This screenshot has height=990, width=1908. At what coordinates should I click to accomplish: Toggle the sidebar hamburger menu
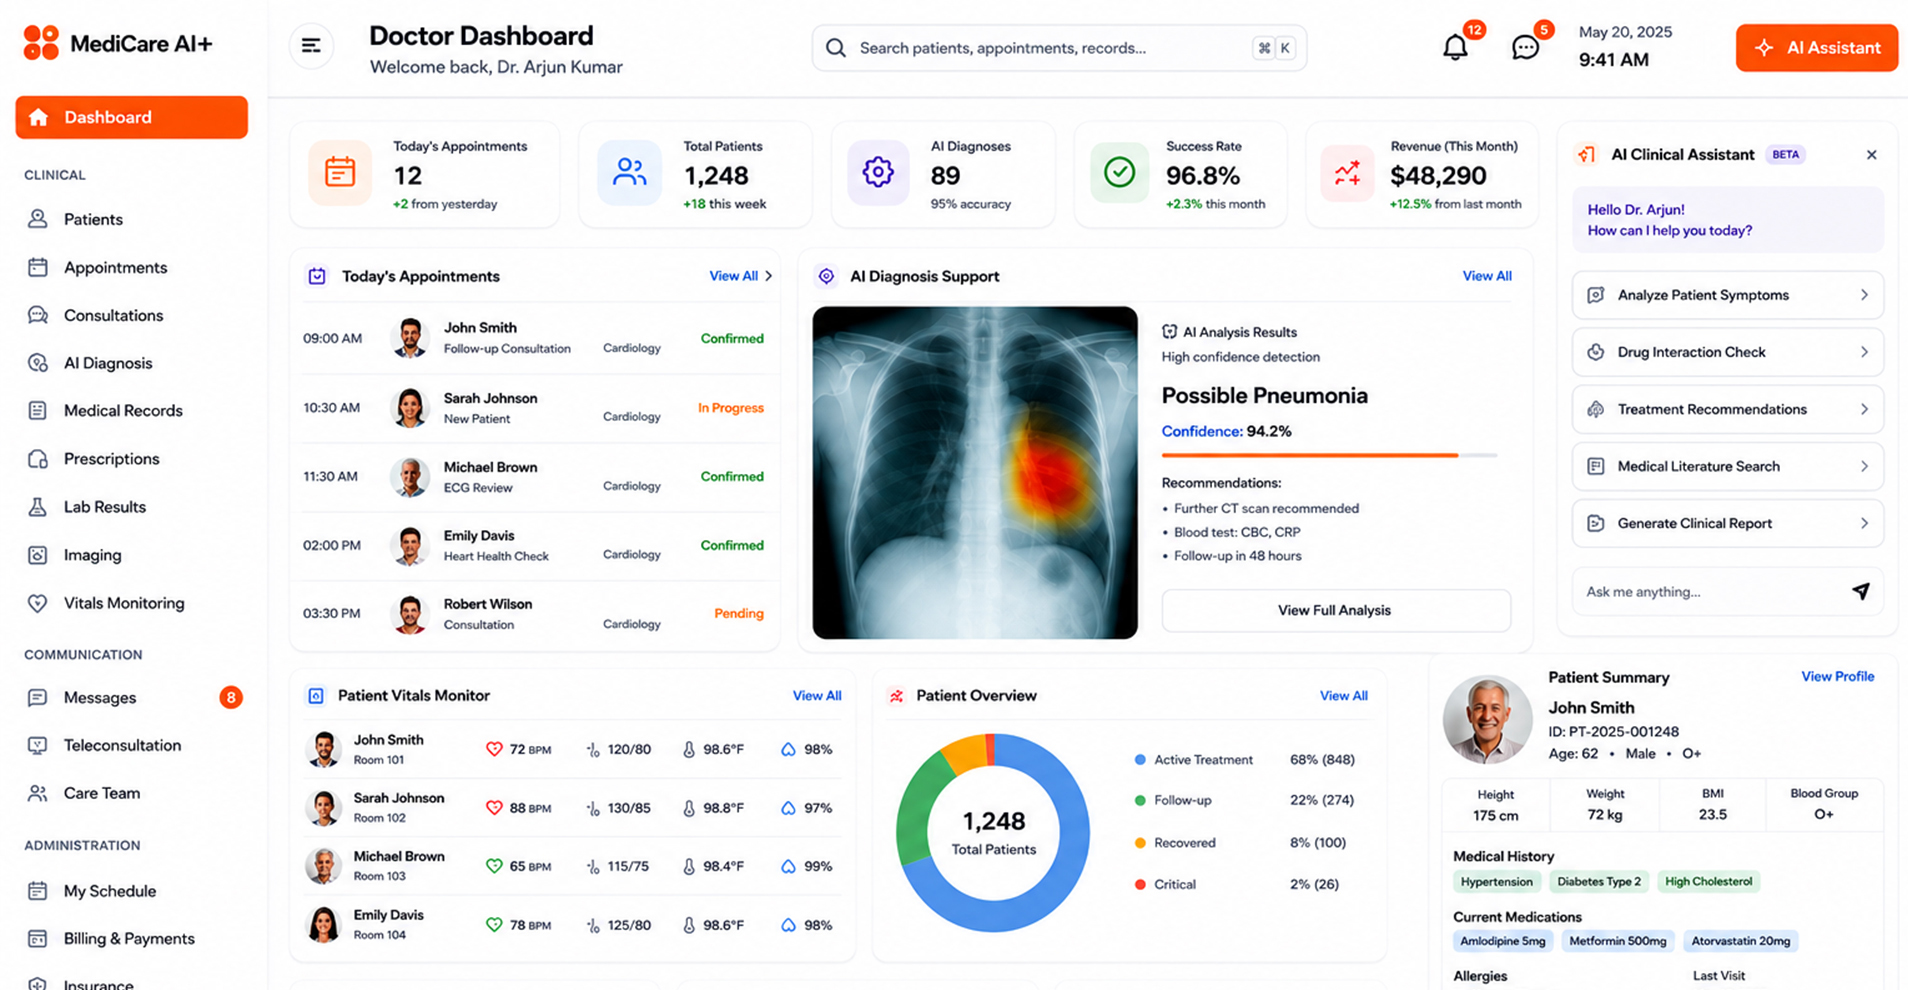311,46
